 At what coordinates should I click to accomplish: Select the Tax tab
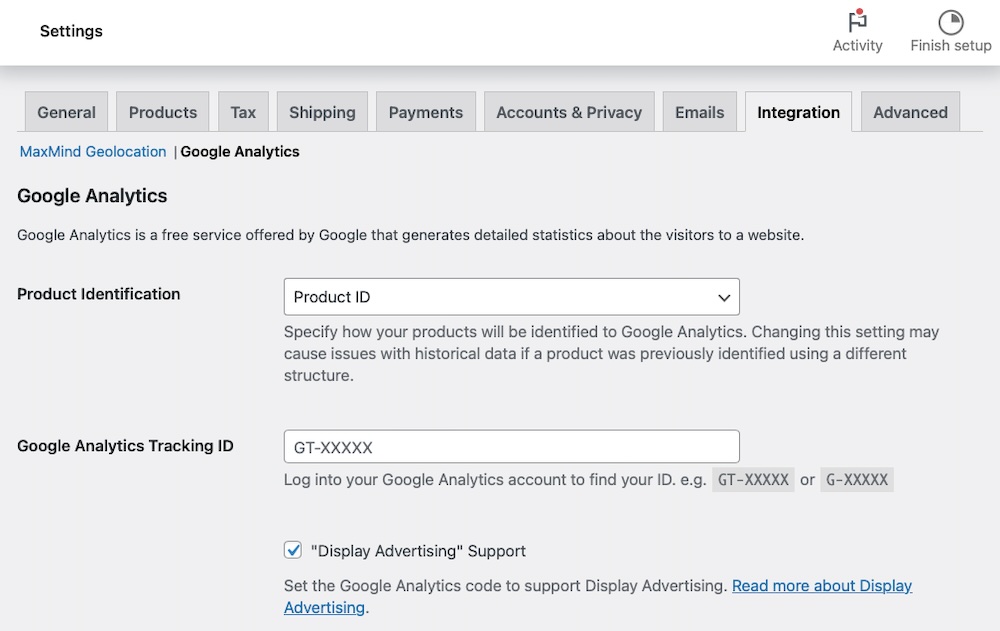243,112
